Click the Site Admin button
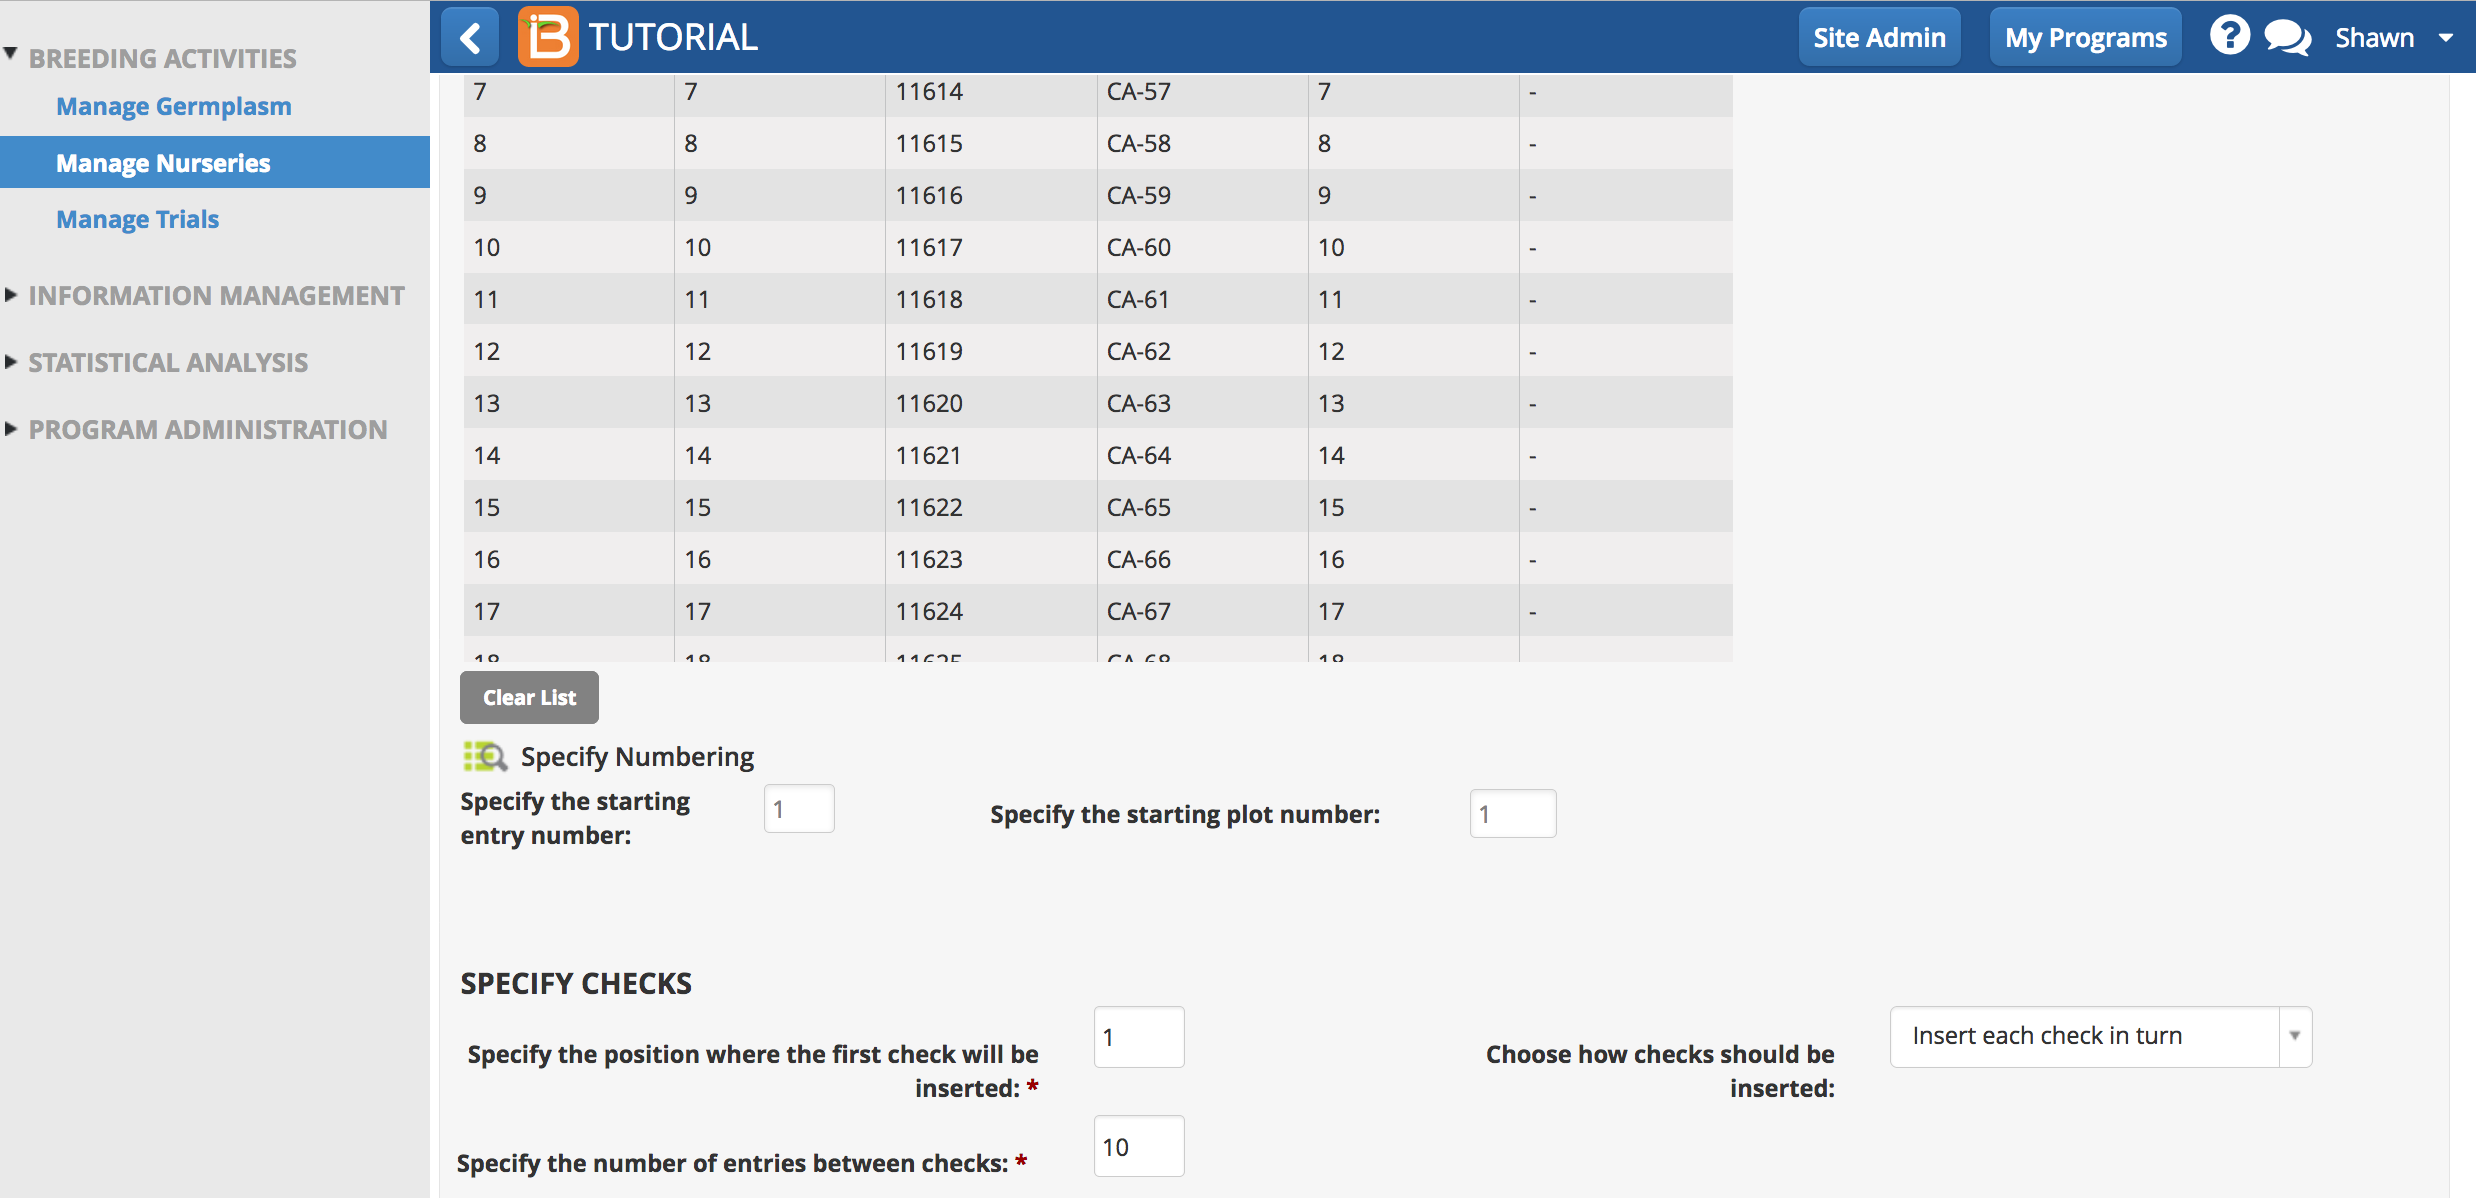The image size is (2476, 1198). coord(1879,38)
